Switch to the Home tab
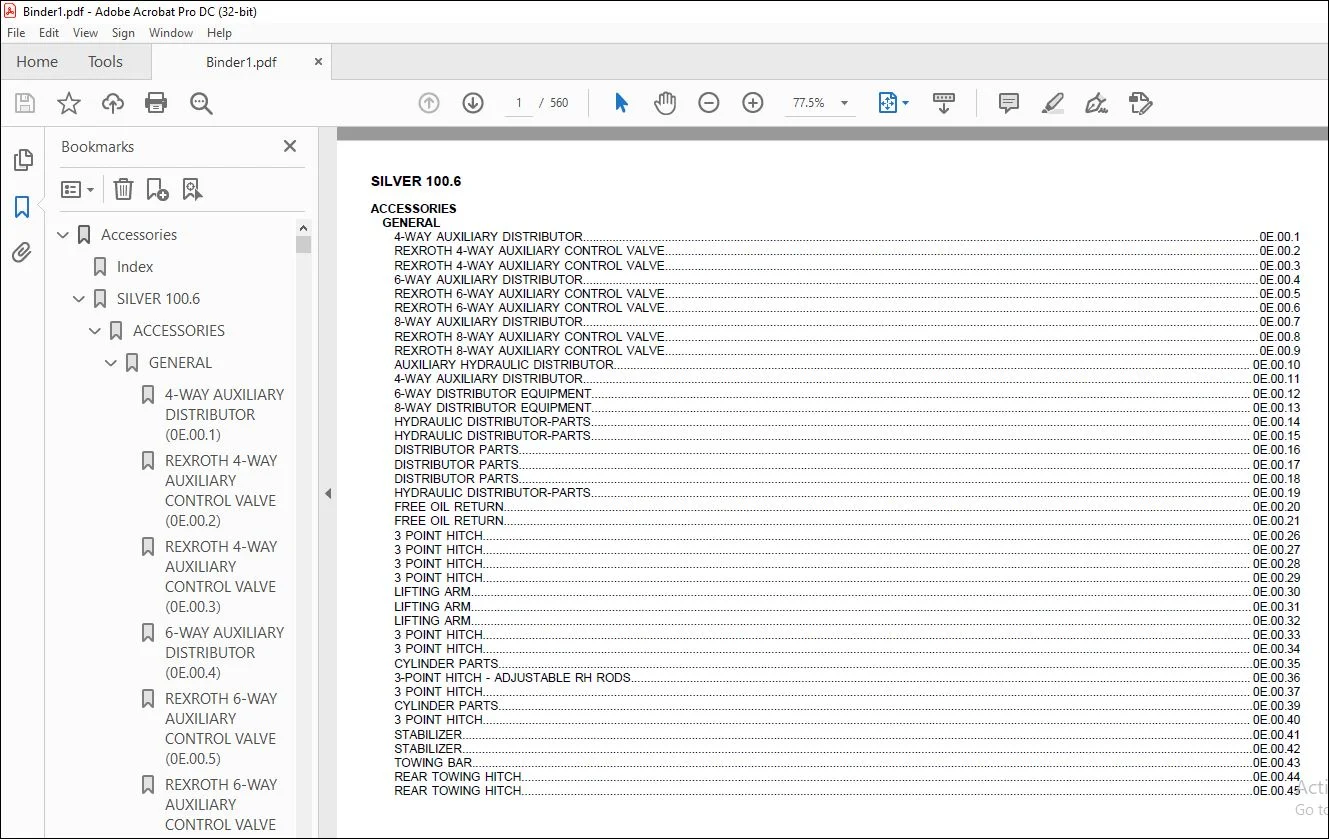 [x=37, y=62]
